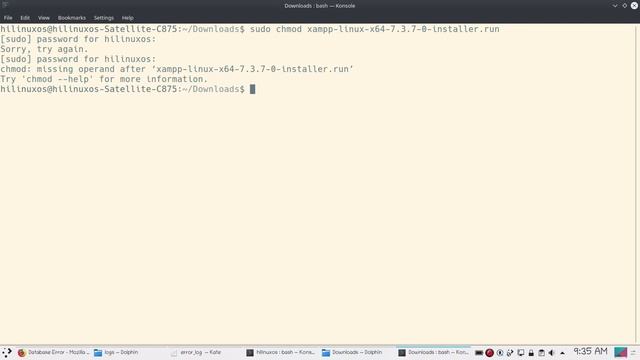Switch to Database Error Mozilla Firefox window
640x360 pixels.
[53, 353]
